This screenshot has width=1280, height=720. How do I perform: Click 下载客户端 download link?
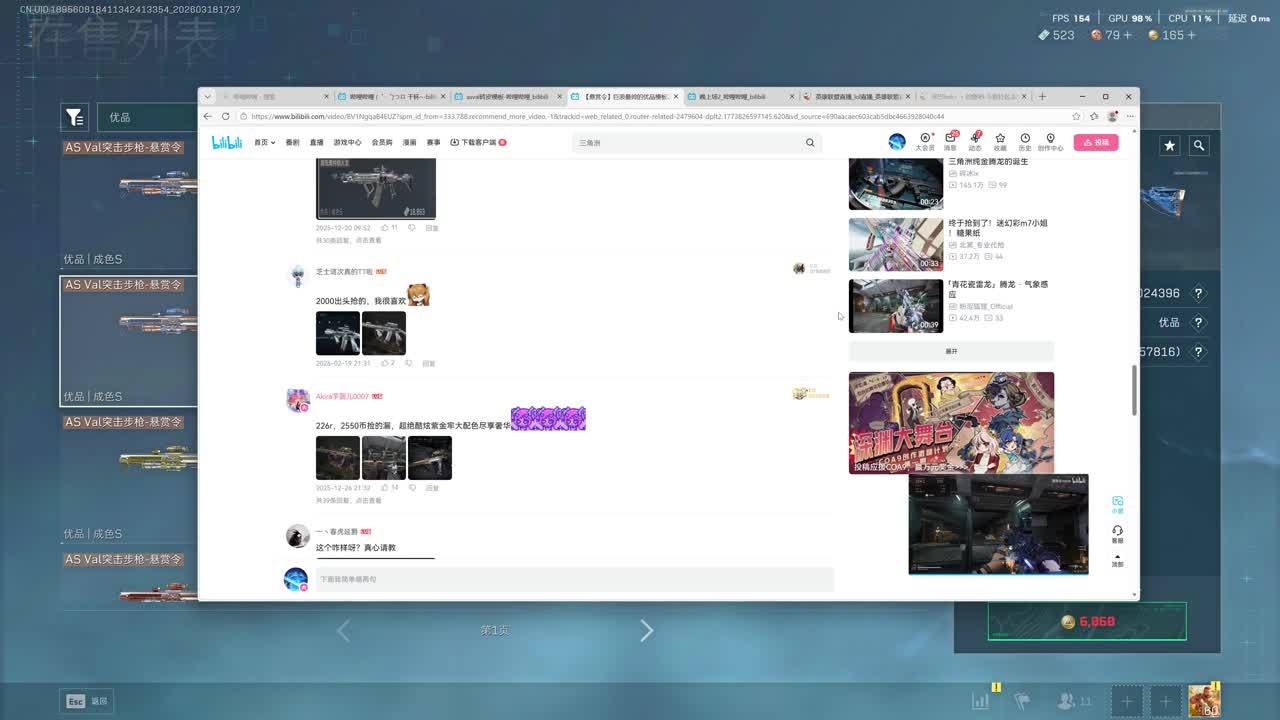click(x=478, y=143)
